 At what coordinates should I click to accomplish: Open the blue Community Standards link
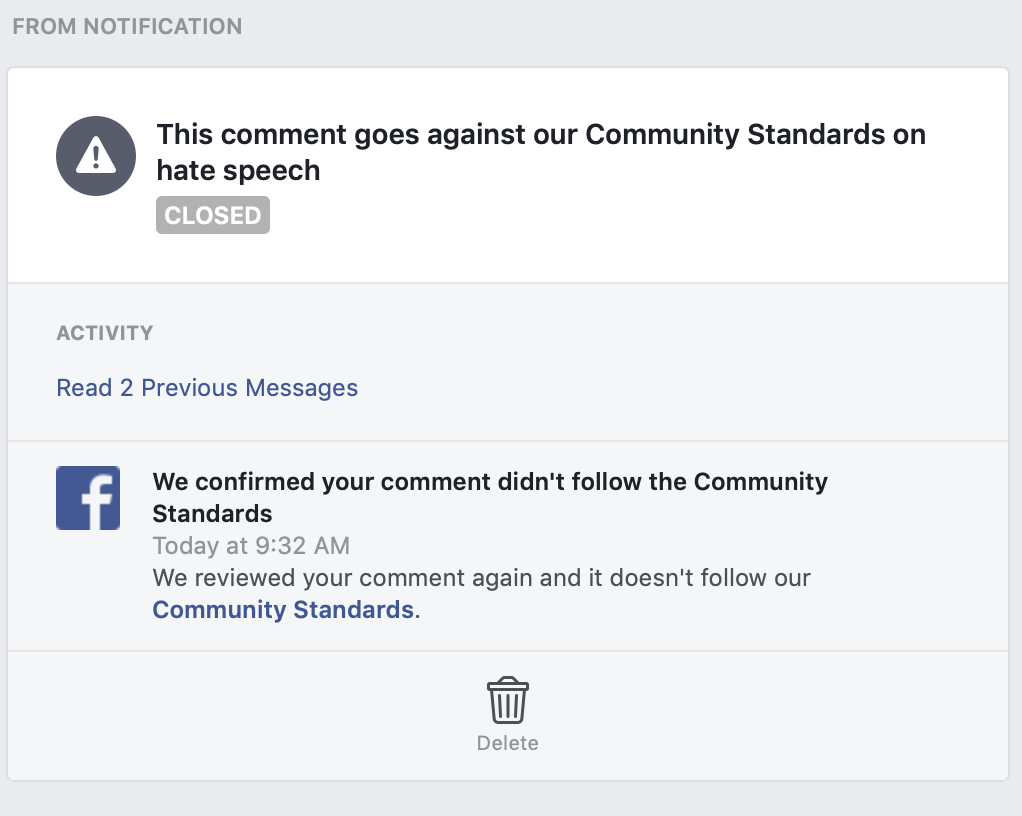click(283, 610)
